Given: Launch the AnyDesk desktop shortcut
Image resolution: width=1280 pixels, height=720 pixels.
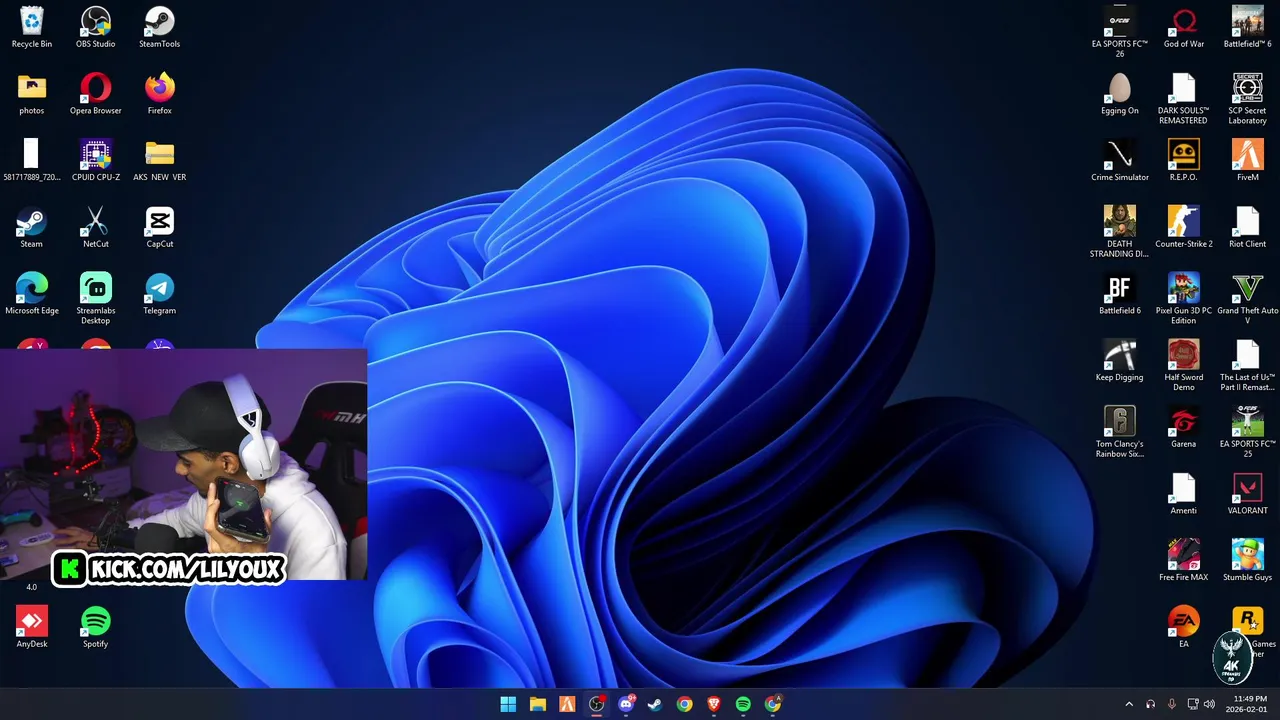Looking at the screenshot, I should [x=32, y=627].
